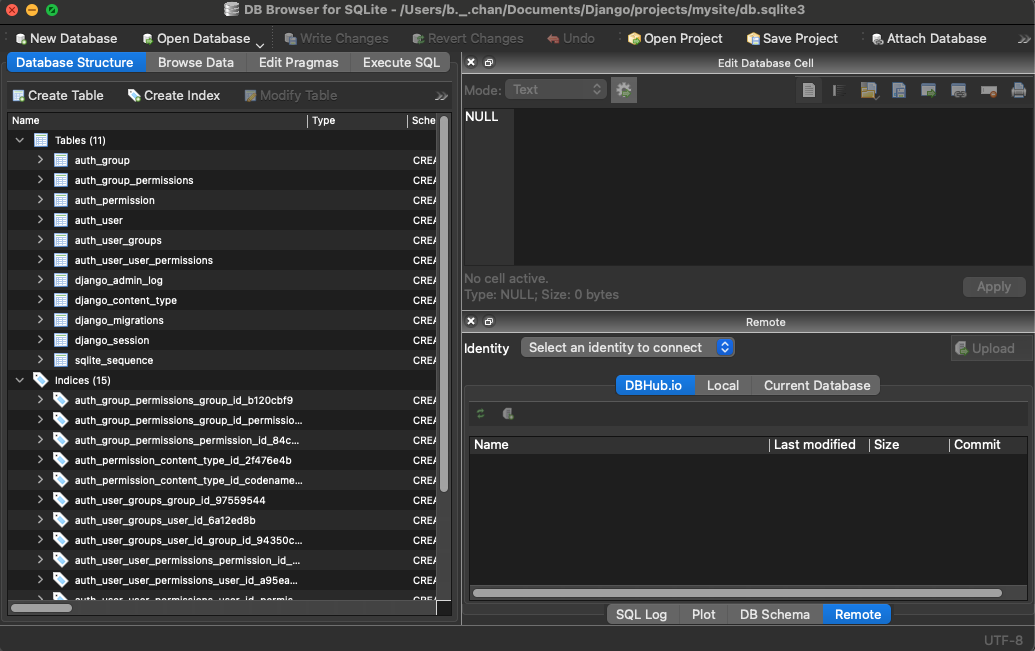Close the Remote panel
Viewport: 1035px width, 651px height.
coord(471,321)
